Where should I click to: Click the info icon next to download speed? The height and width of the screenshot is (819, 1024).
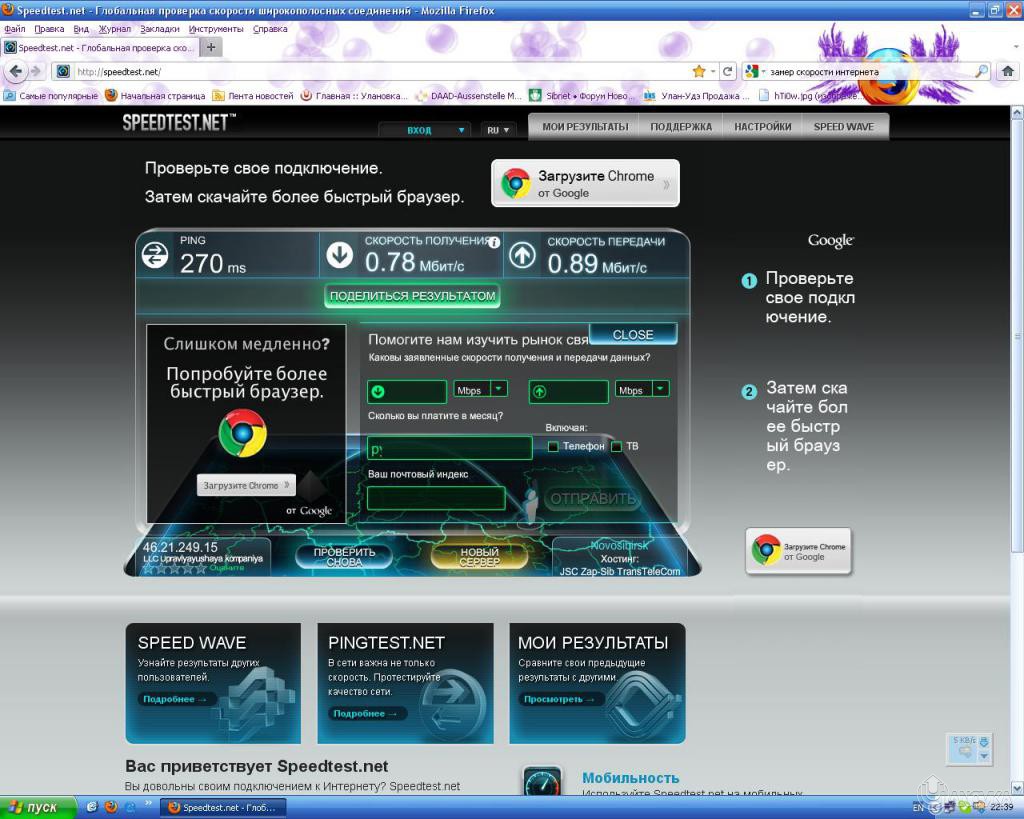(494, 241)
